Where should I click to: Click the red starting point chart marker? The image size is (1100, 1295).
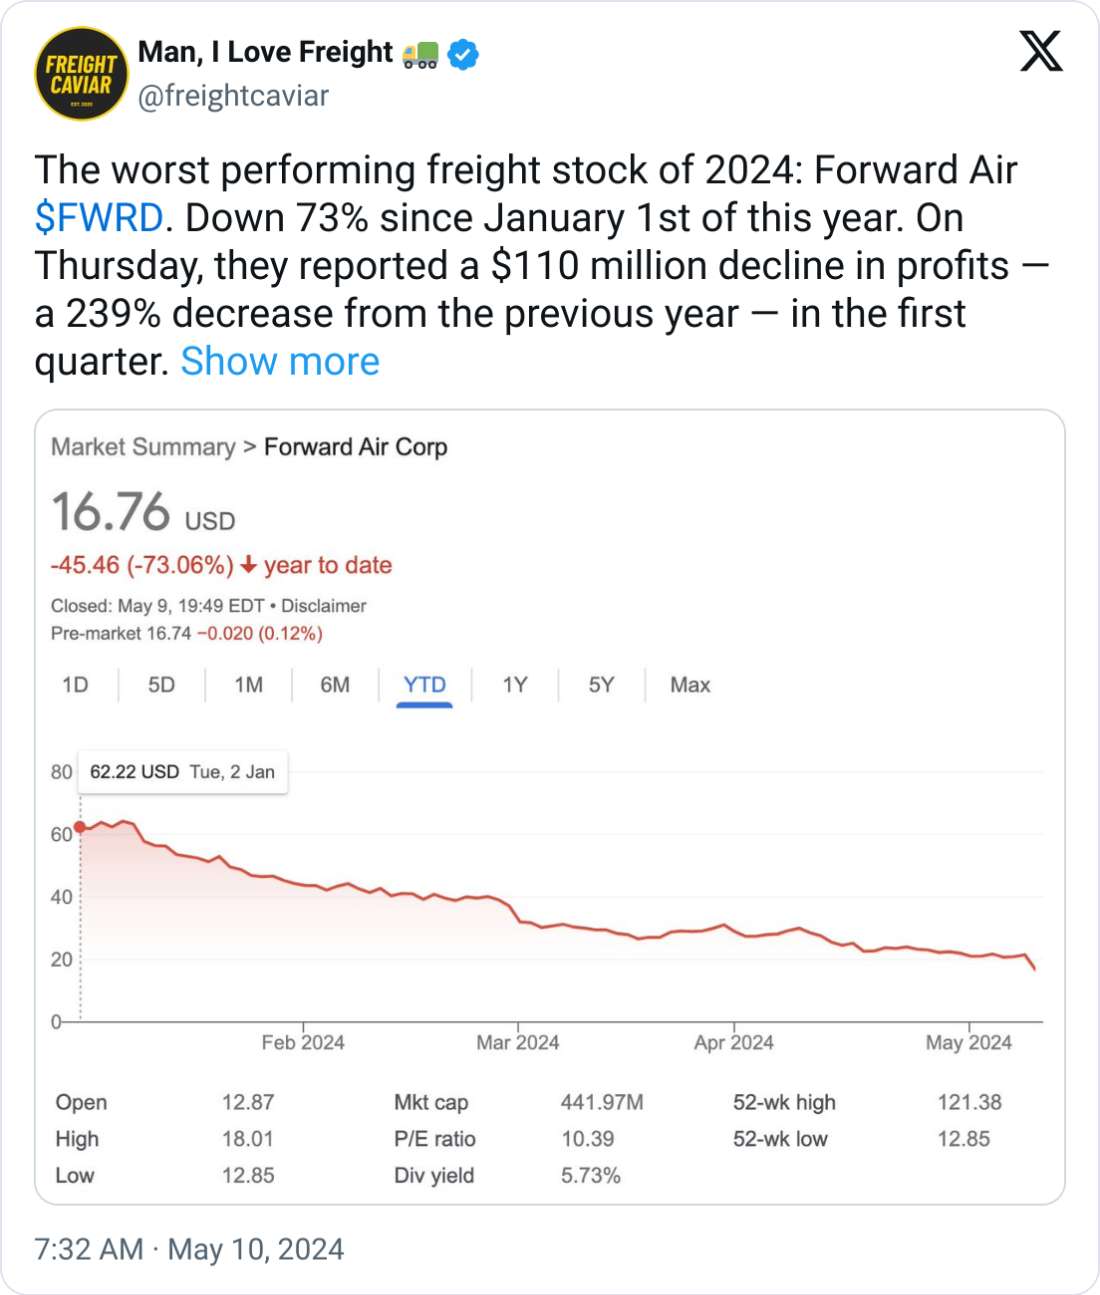(x=80, y=827)
